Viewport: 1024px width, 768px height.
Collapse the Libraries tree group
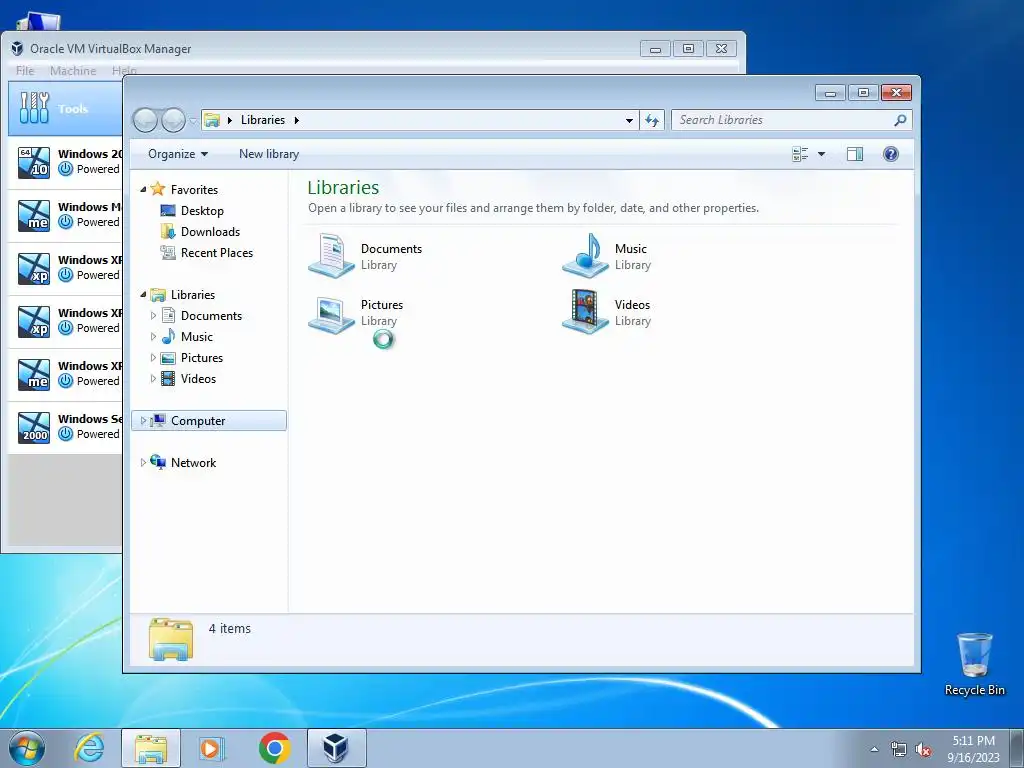143,295
